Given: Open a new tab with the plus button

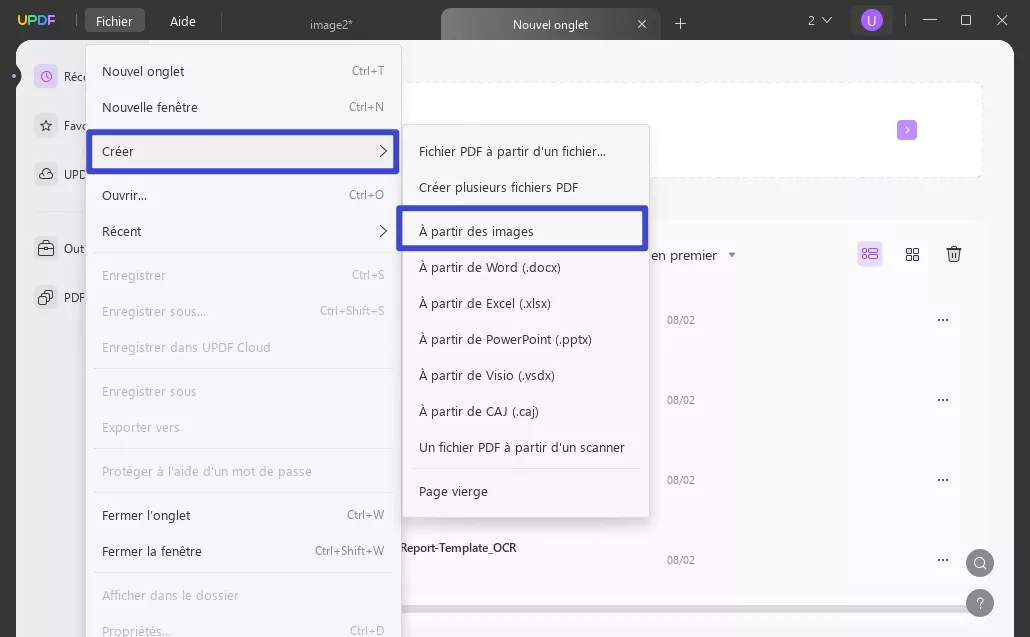Looking at the screenshot, I should click(x=681, y=23).
